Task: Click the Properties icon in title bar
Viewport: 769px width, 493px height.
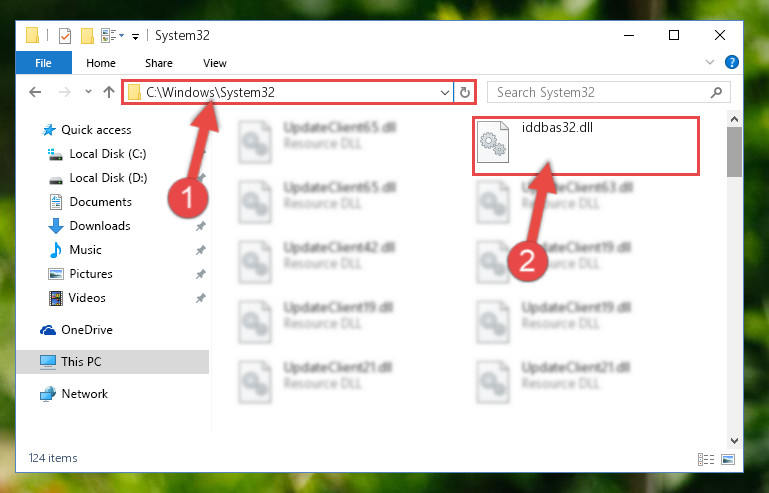Action: click(64, 36)
